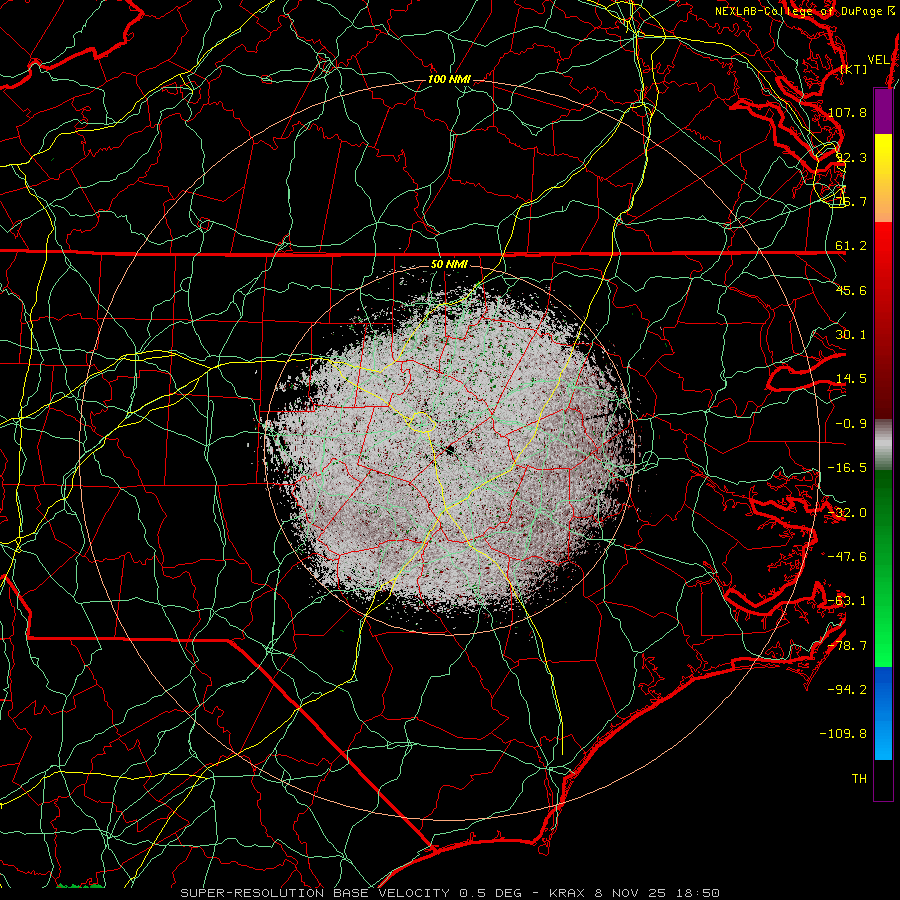The height and width of the screenshot is (900, 900).
Task: Click the -78.7 scale value
Action: 847,646
